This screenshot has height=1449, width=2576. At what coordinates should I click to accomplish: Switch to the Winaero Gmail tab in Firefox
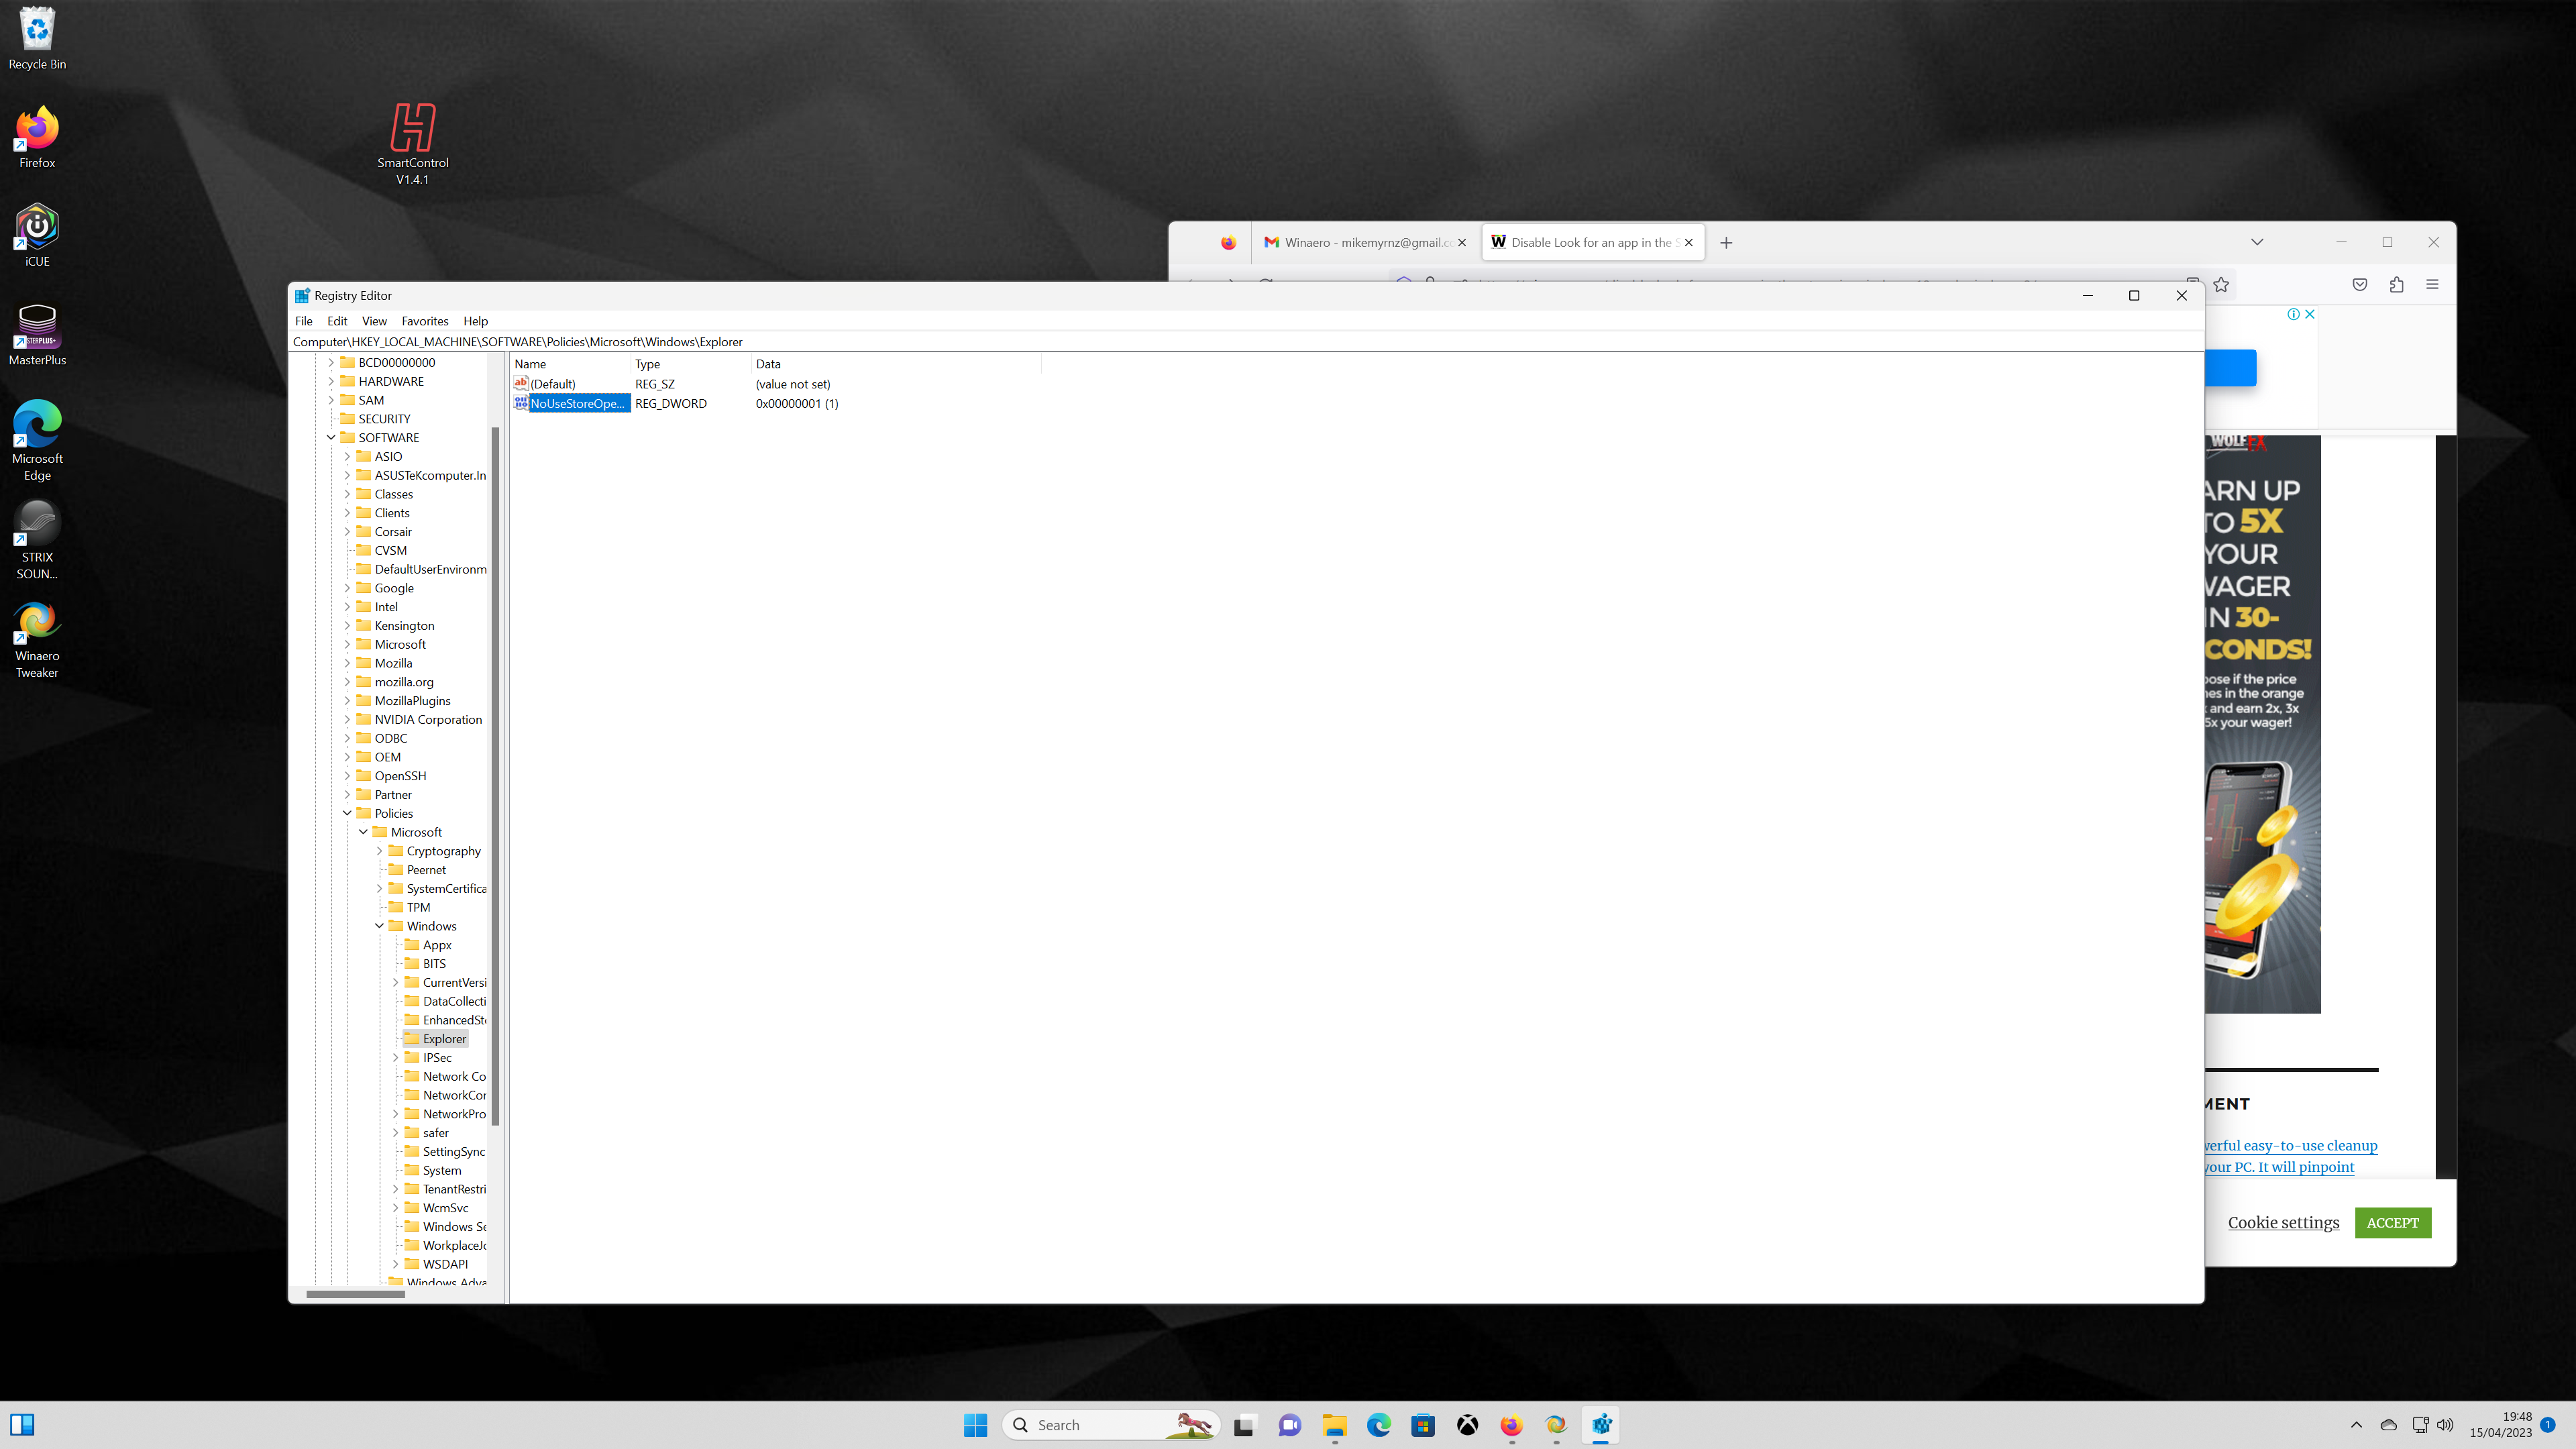pos(1366,243)
